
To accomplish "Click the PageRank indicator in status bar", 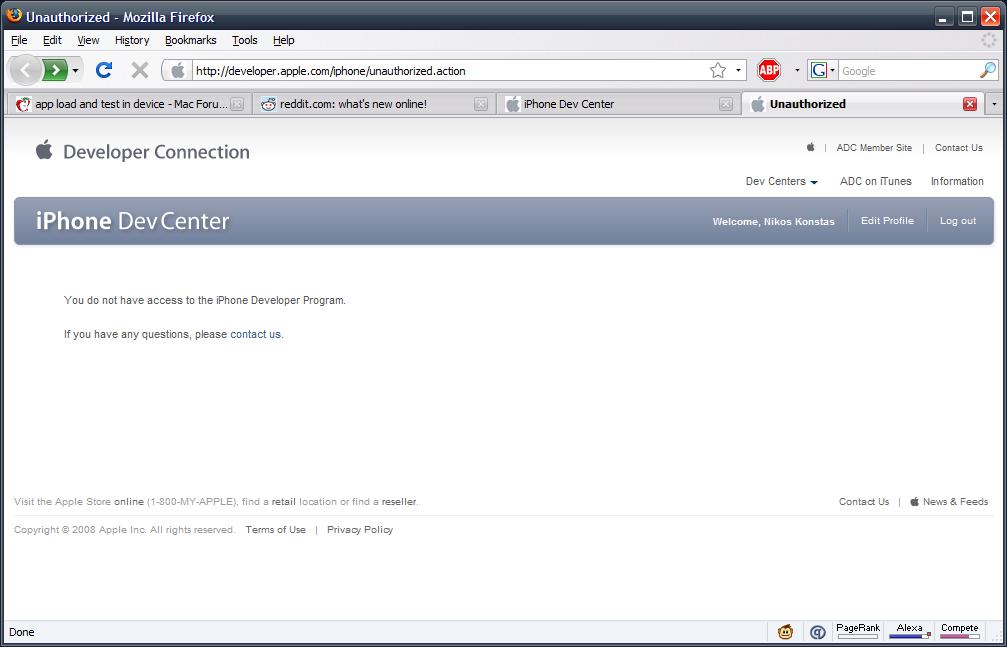I will pyautogui.click(x=858, y=632).
